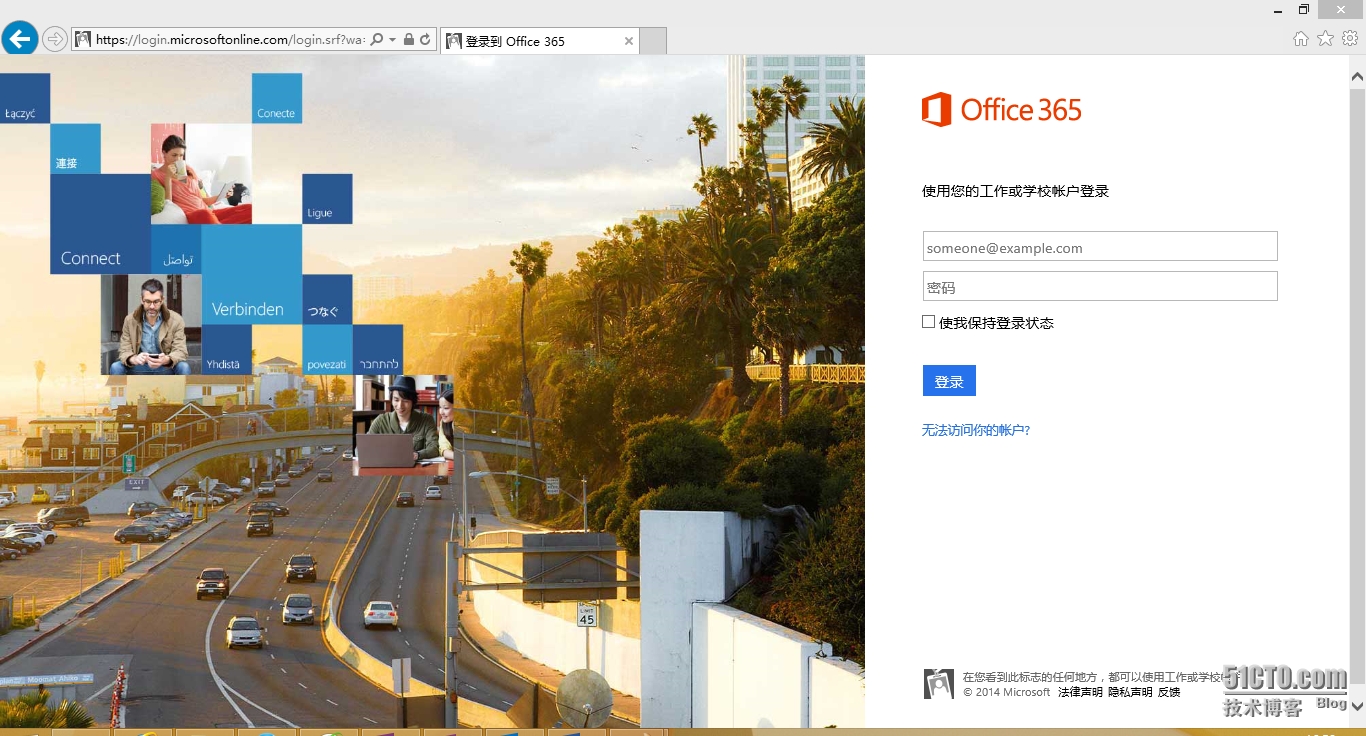
Task: Expand the address bar autocomplete dropdown arrow
Action: (393, 40)
